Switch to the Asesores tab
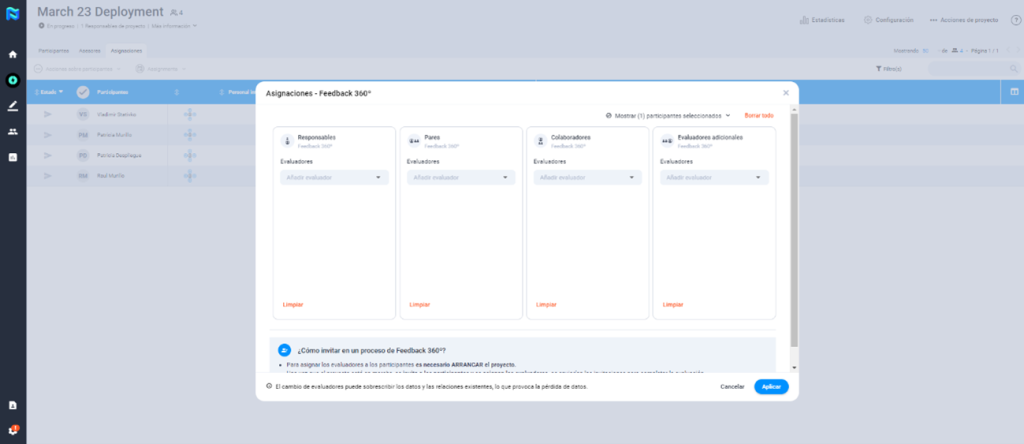Image resolution: width=1024 pixels, height=444 pixels. [x=88, y=50]
